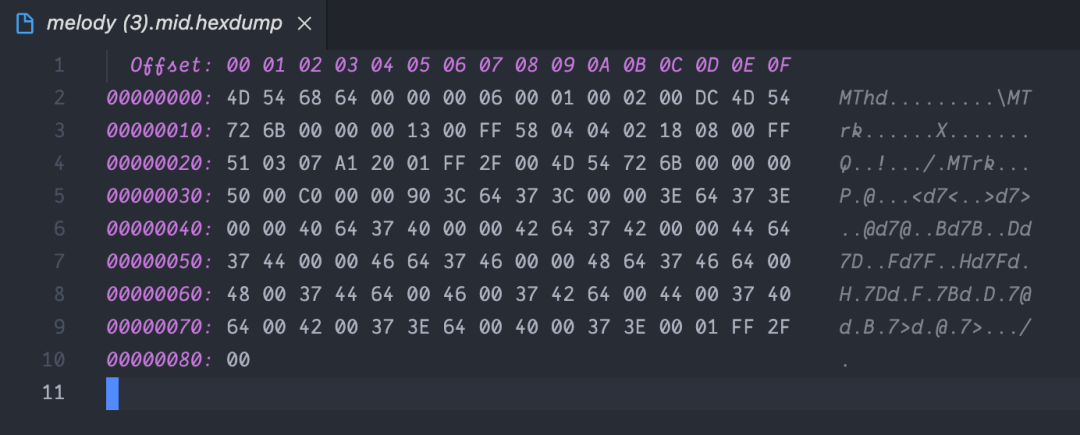
Task: Click line number 1 in the gutter
Action: 58,65
